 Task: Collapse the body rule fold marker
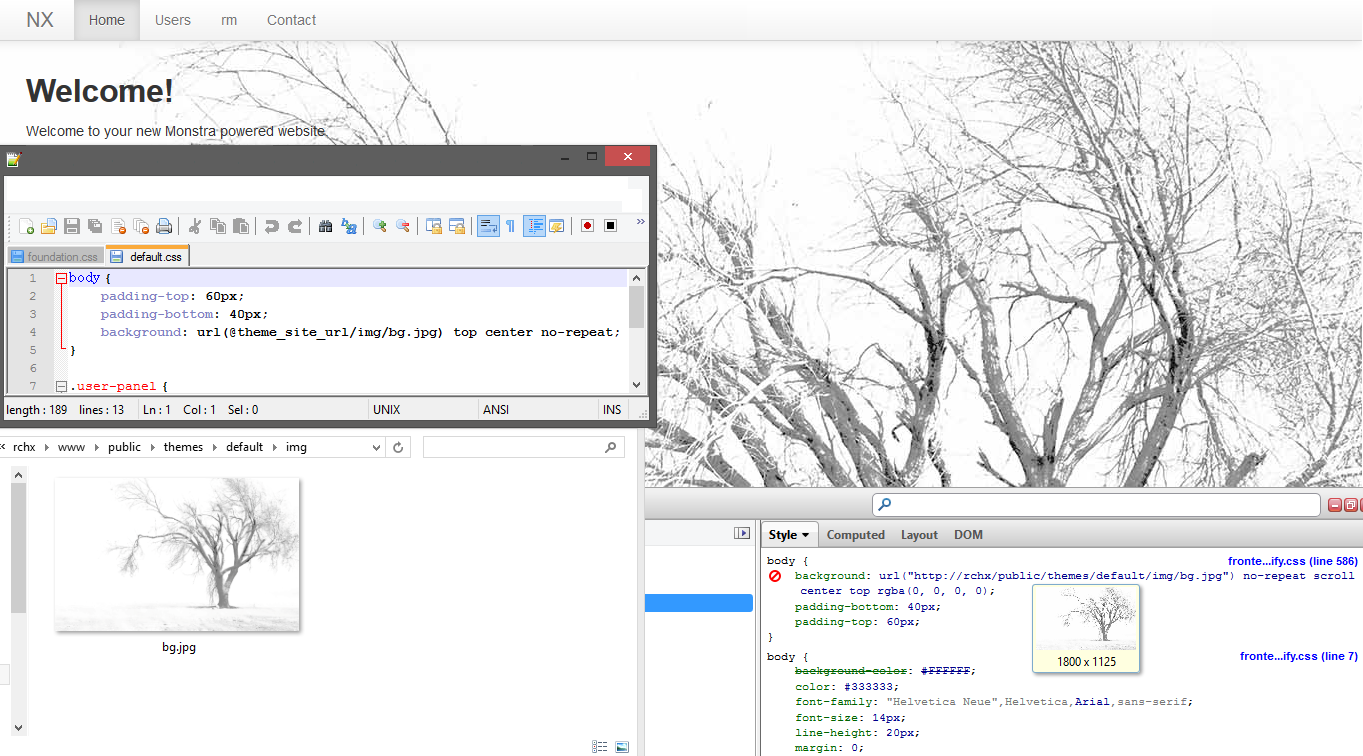point(61,279)
